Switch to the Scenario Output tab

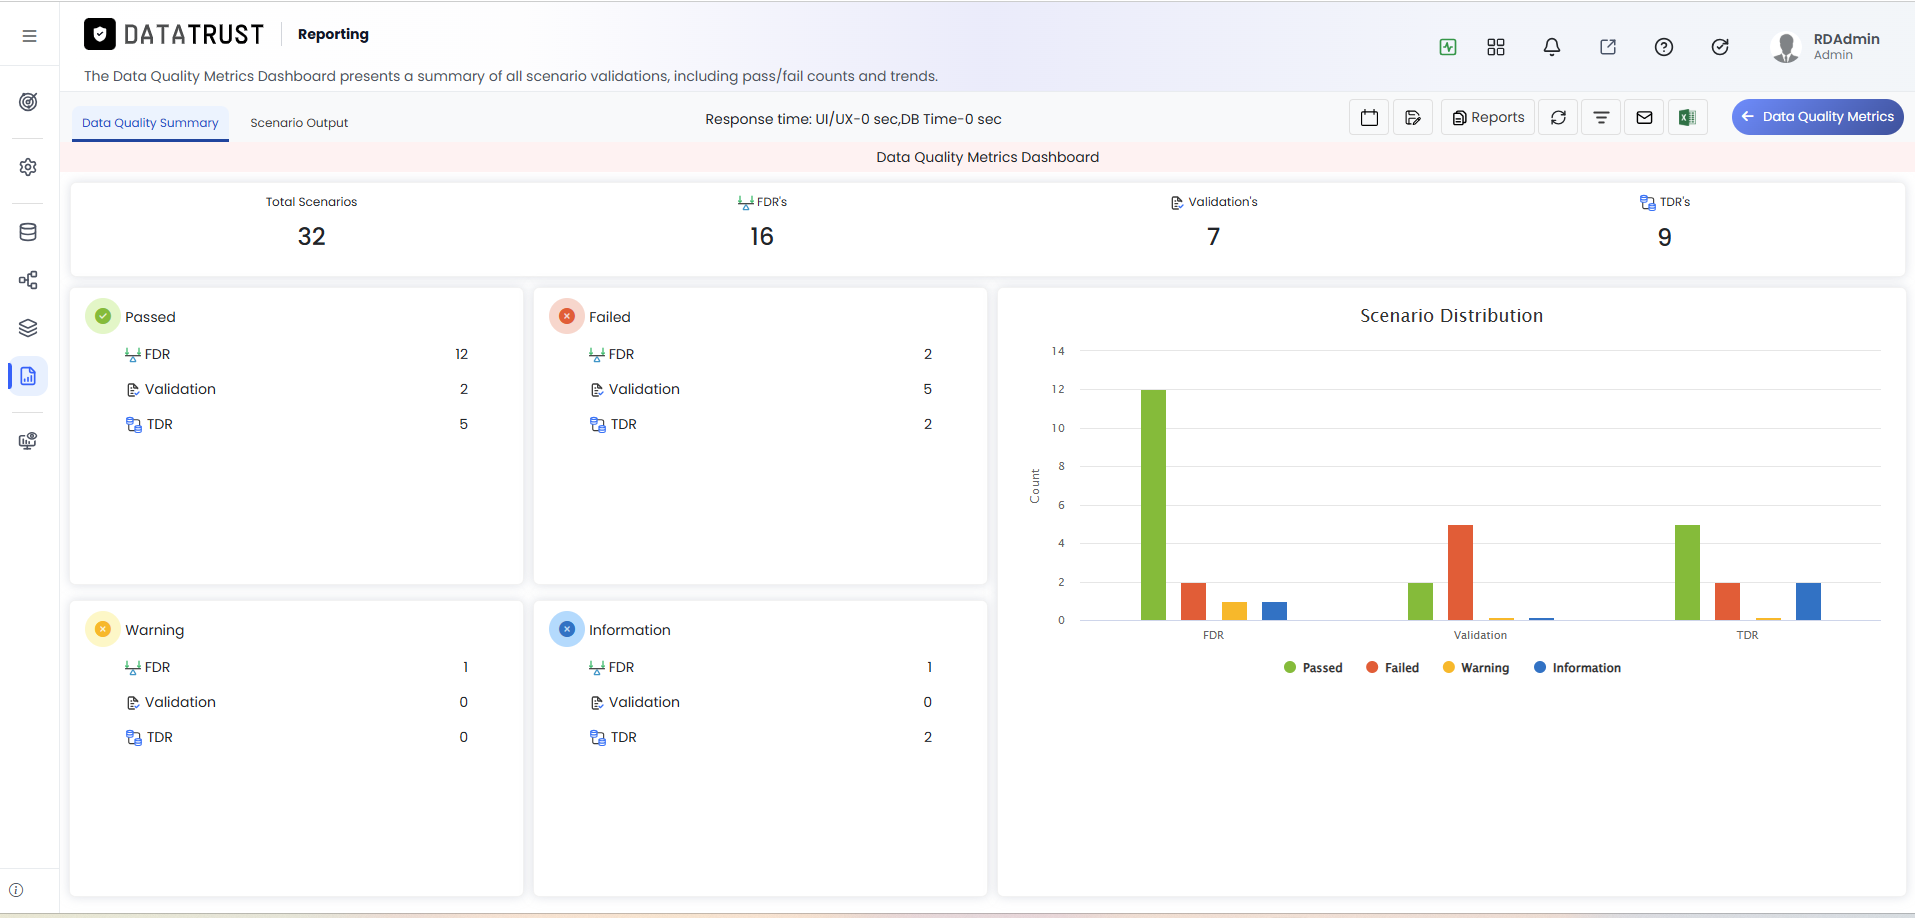click(x=299, y=123)
